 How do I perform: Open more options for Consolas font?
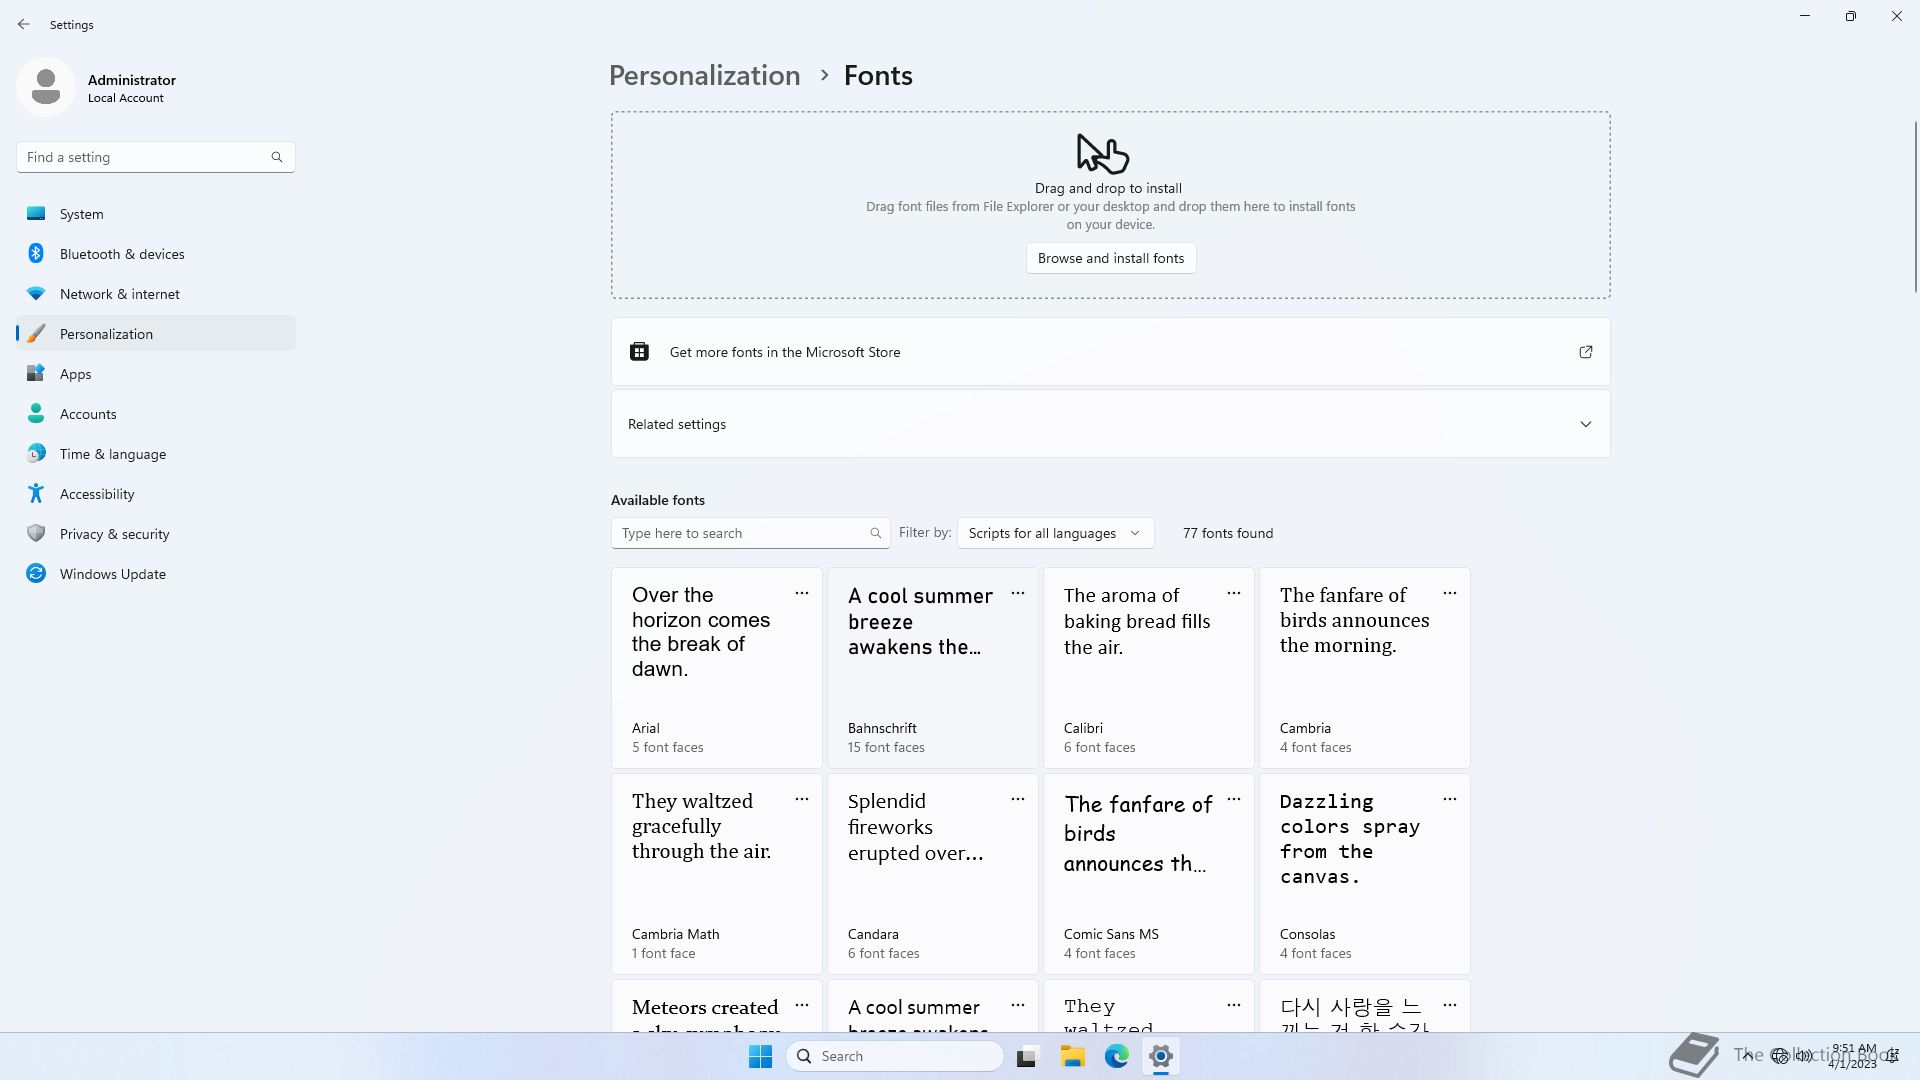(x=1449, y=800)
